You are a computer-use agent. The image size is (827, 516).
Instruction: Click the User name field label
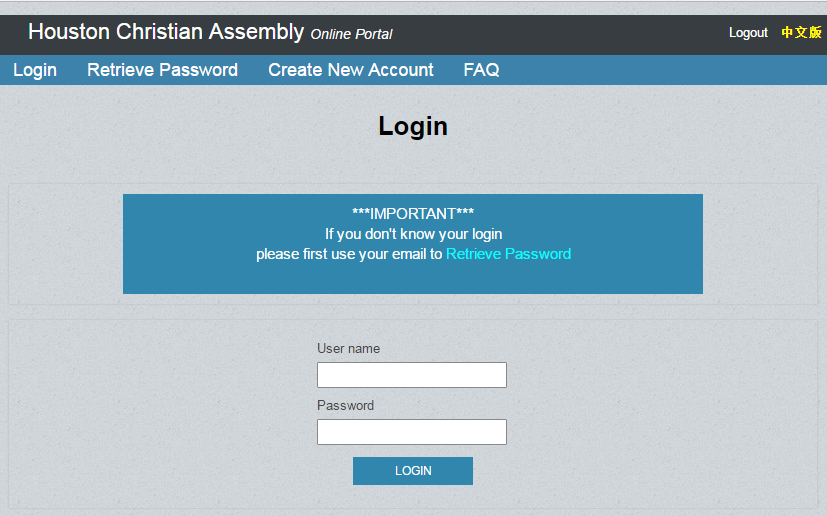point(348,348)
